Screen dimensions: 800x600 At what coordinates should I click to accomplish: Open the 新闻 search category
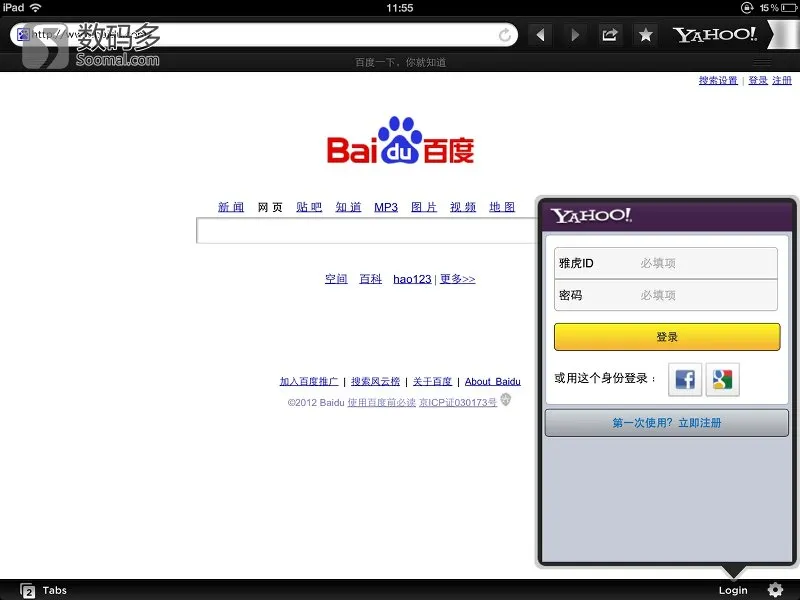point(231,207)
